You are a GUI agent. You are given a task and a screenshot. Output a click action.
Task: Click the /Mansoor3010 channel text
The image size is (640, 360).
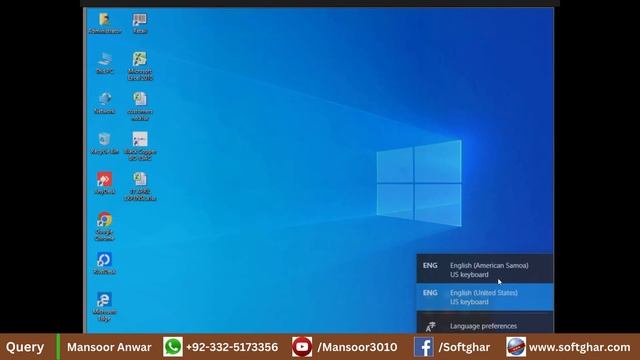tap(358, 347)
